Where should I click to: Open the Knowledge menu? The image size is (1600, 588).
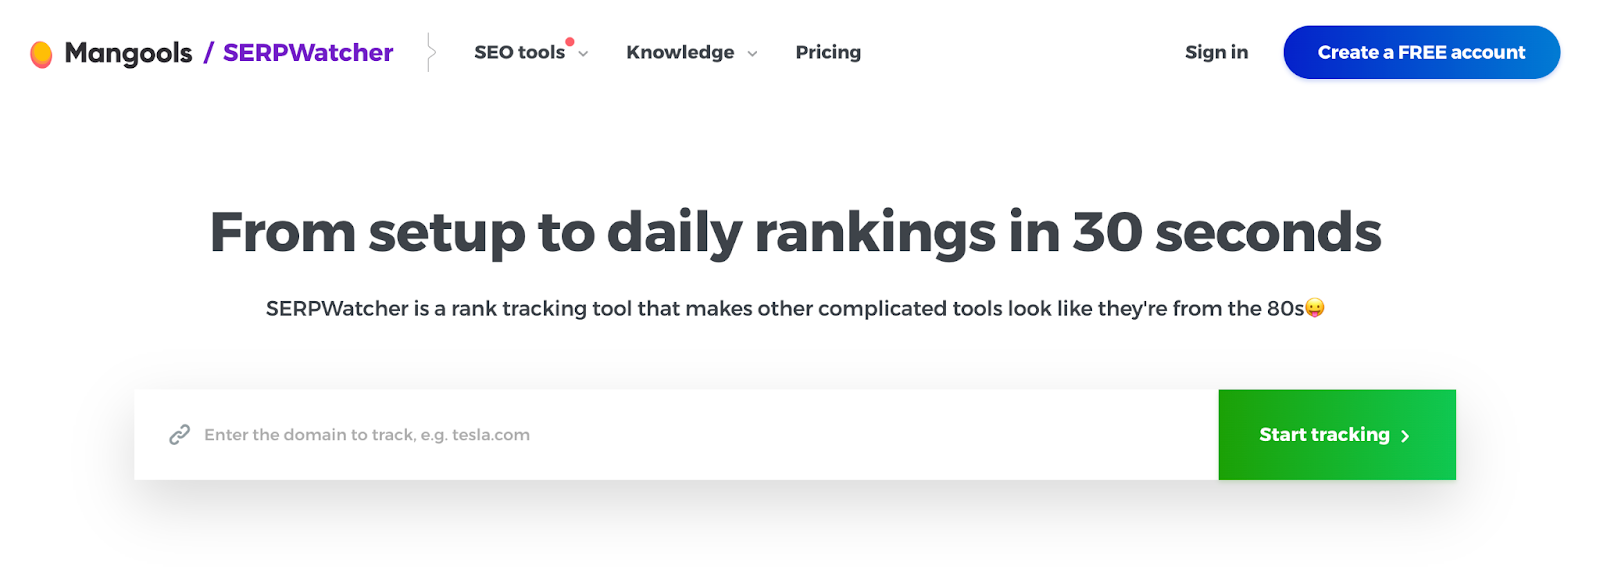680,53
